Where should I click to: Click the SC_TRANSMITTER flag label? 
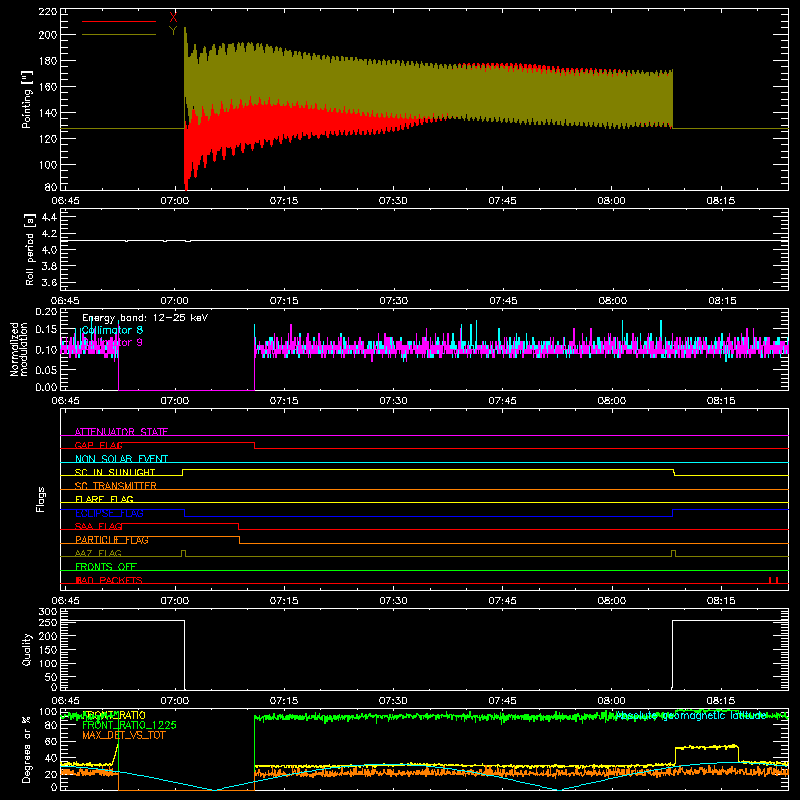[x=116, y=485]
